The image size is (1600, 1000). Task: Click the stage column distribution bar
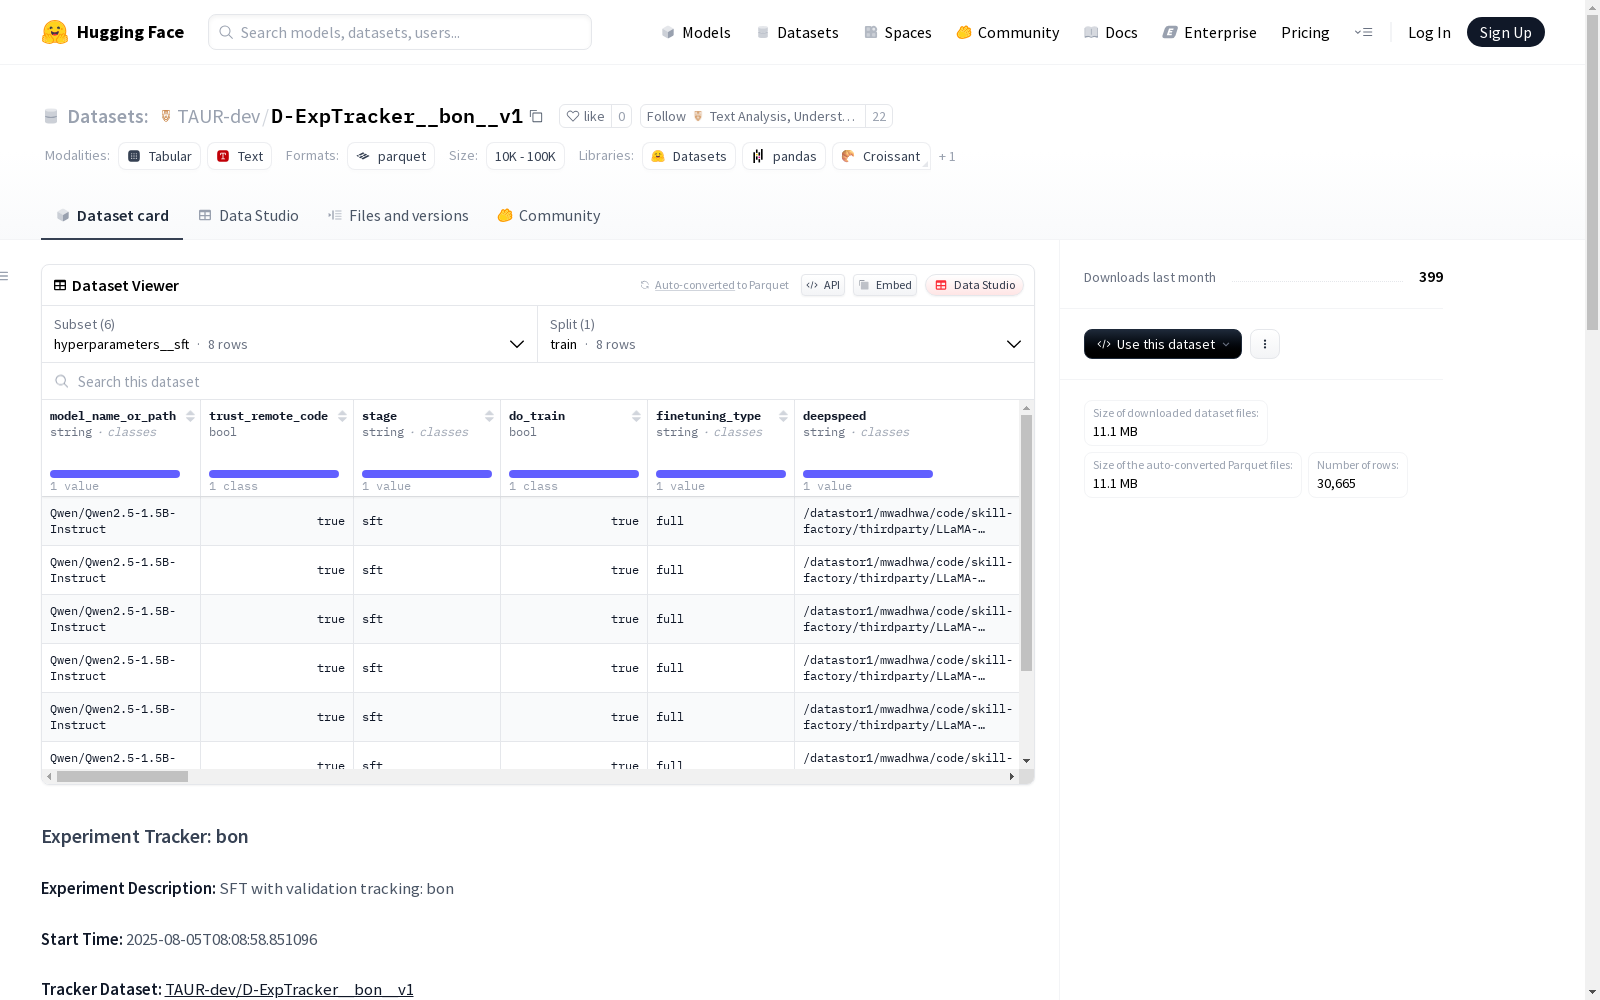427,474
